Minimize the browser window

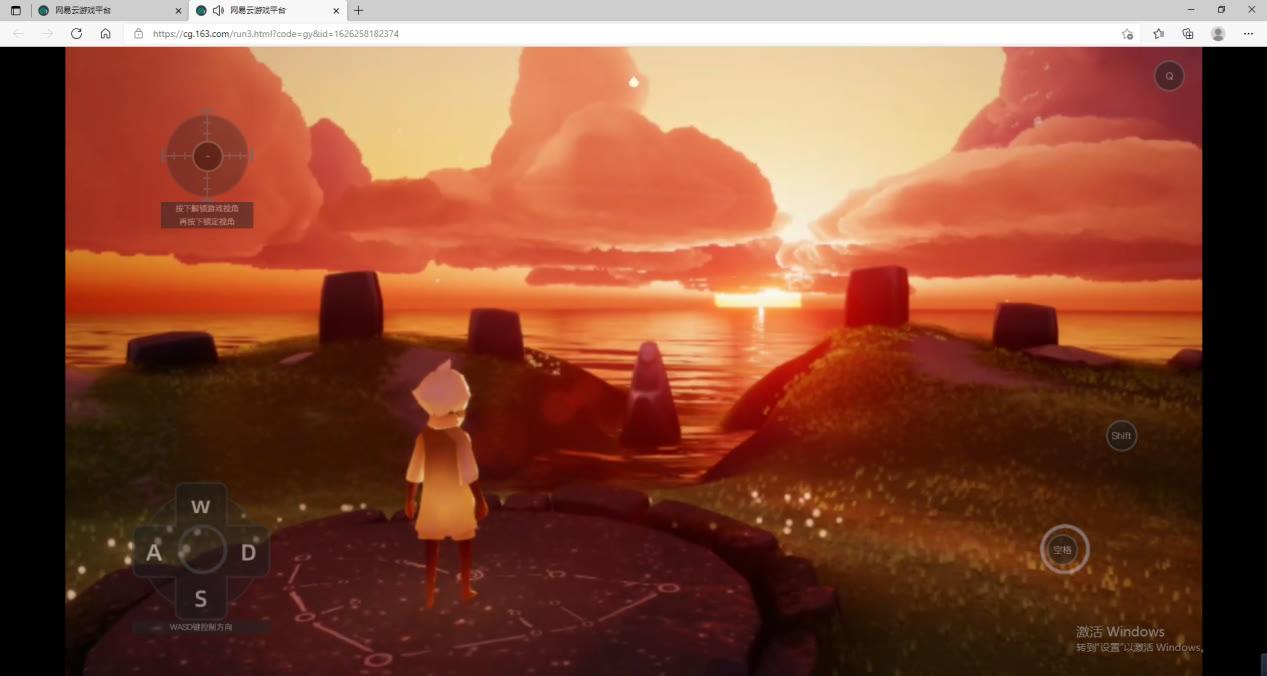tap(1190, 9)
